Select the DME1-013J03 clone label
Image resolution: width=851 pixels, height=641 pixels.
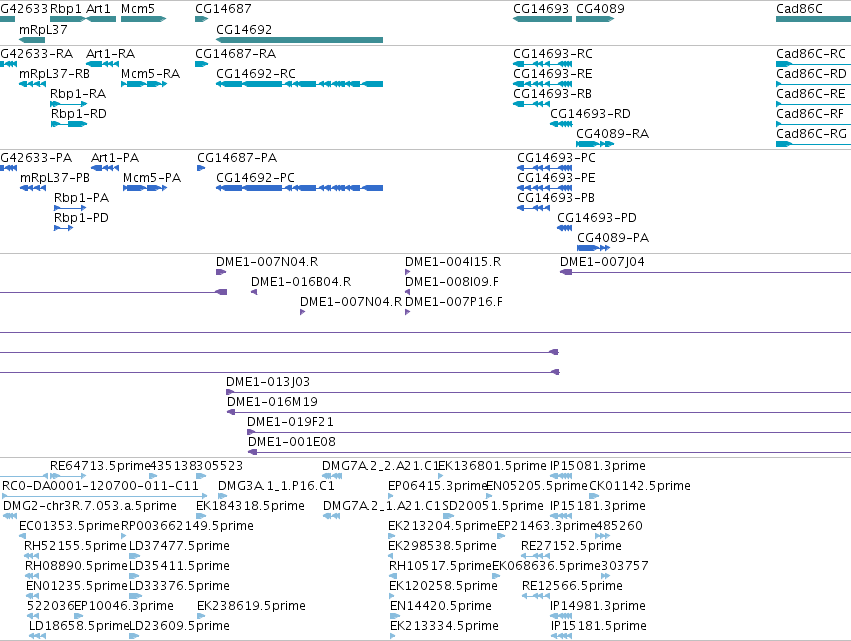click(268, 382)
